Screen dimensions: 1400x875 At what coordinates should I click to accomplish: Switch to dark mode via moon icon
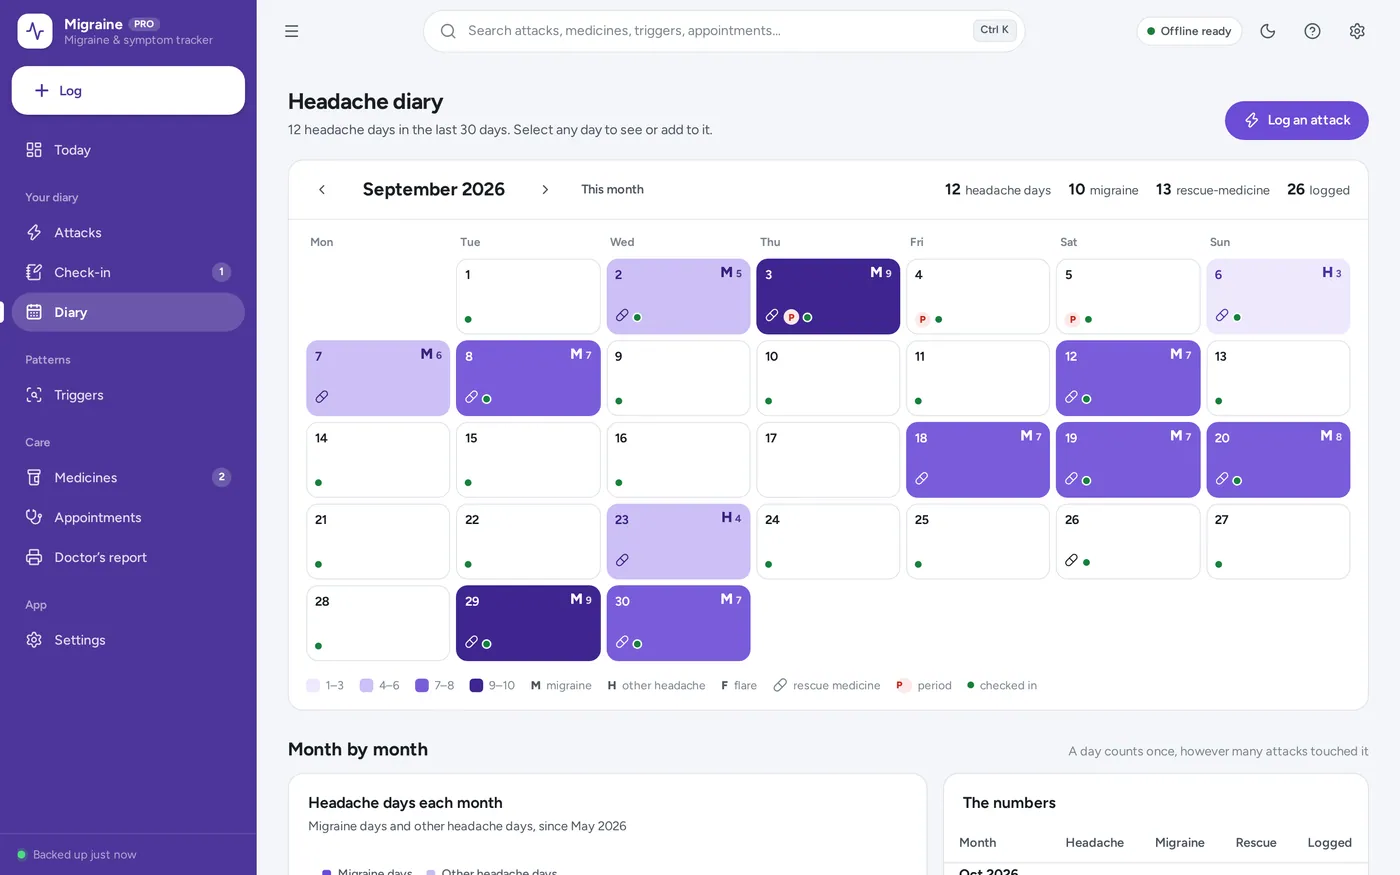(1268, 31)
